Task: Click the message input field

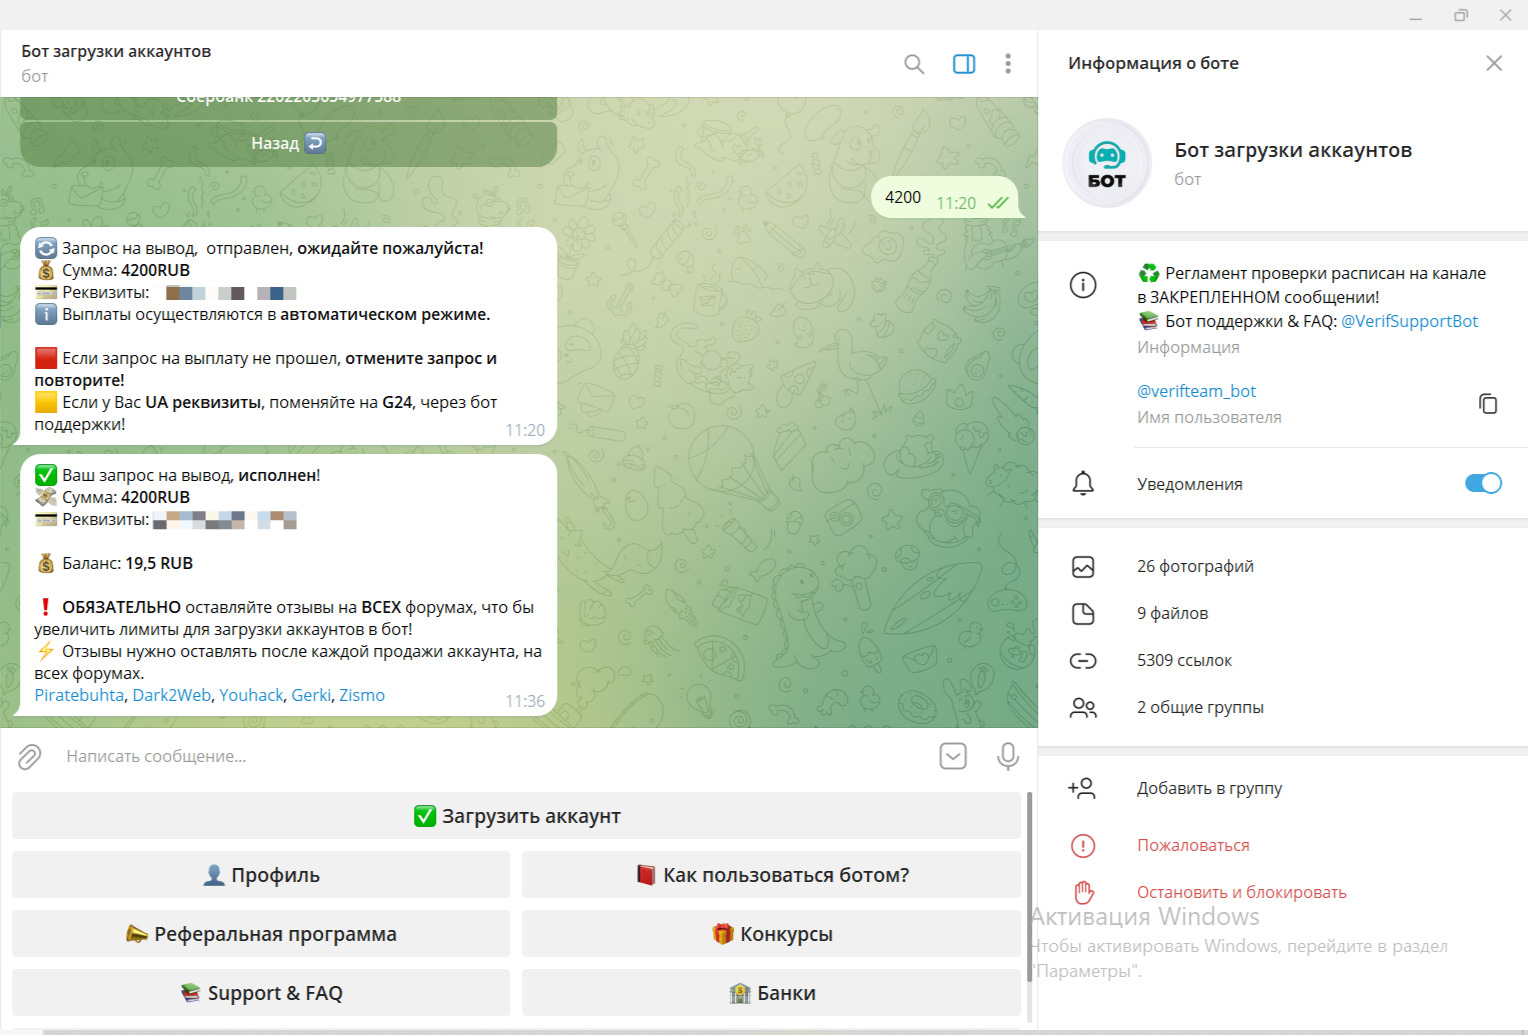Action: click(x=480, y=757)
